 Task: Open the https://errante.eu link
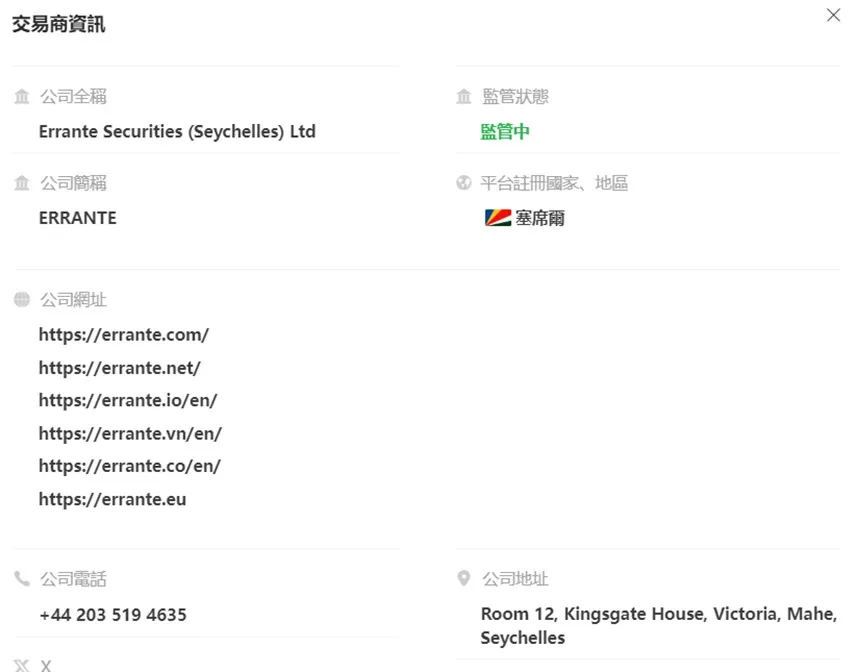112,499
